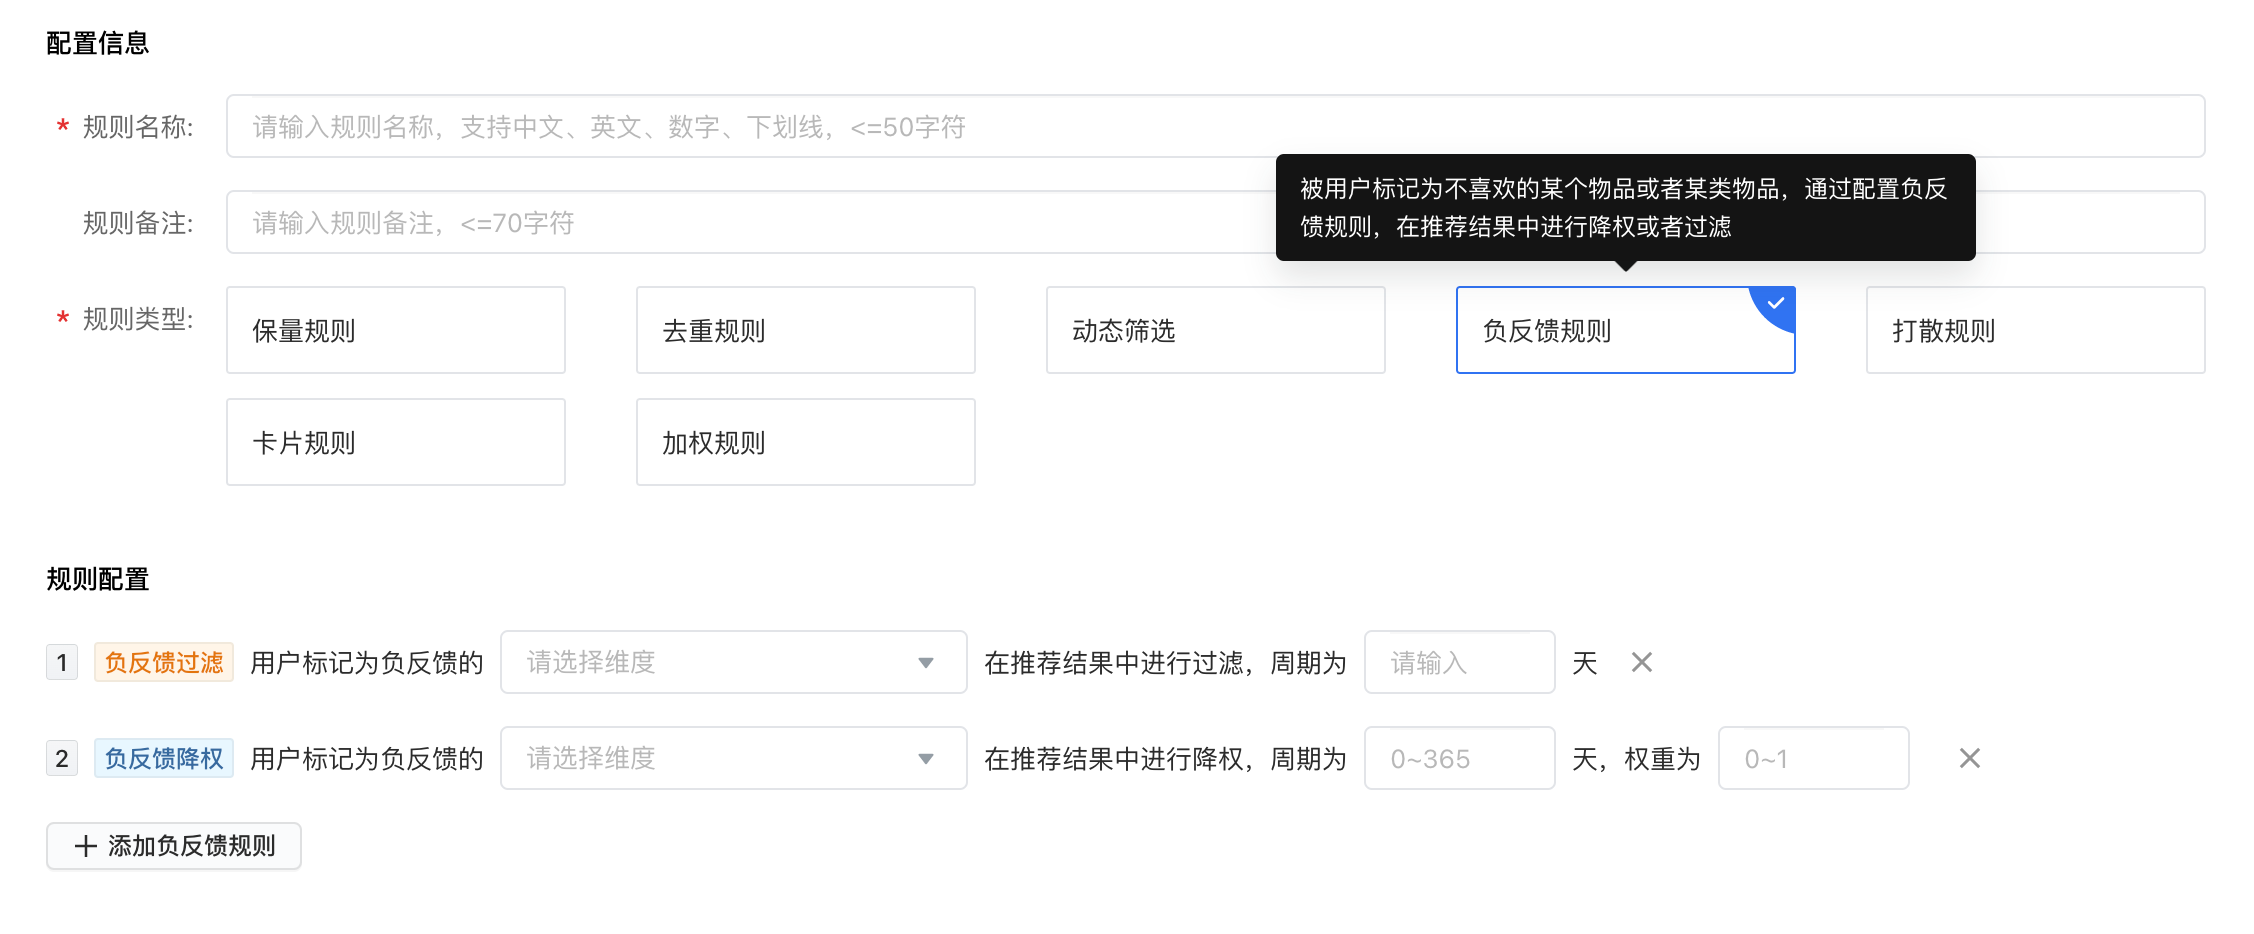Pick the 打散规则 rule type
The image size is (2254, 934).
(2036, 330)
